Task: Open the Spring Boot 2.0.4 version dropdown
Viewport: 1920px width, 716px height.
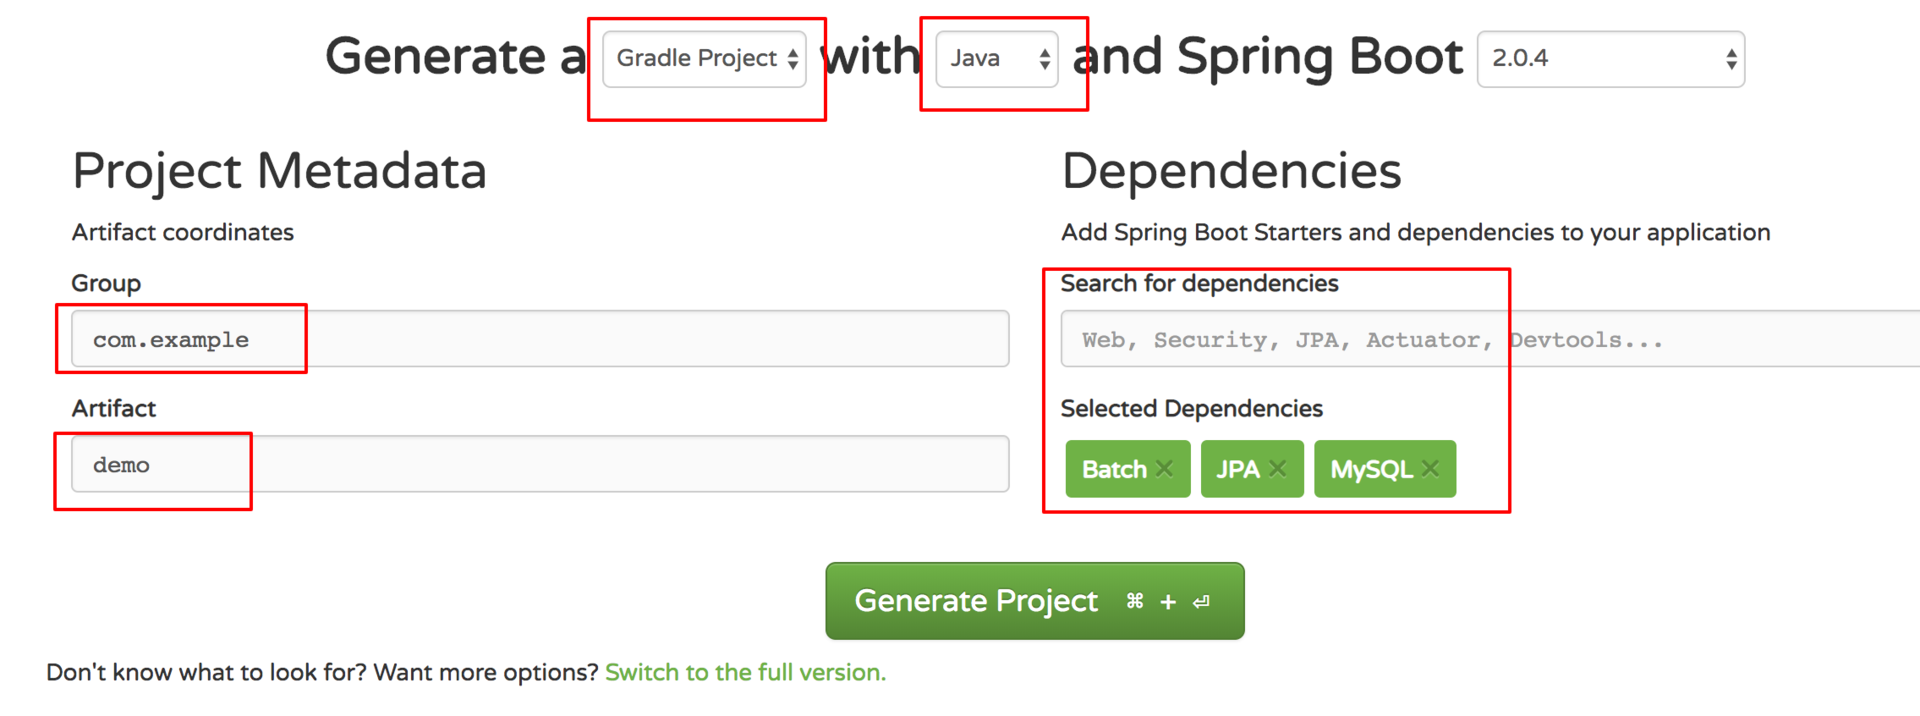Action: coord(1610,59)
